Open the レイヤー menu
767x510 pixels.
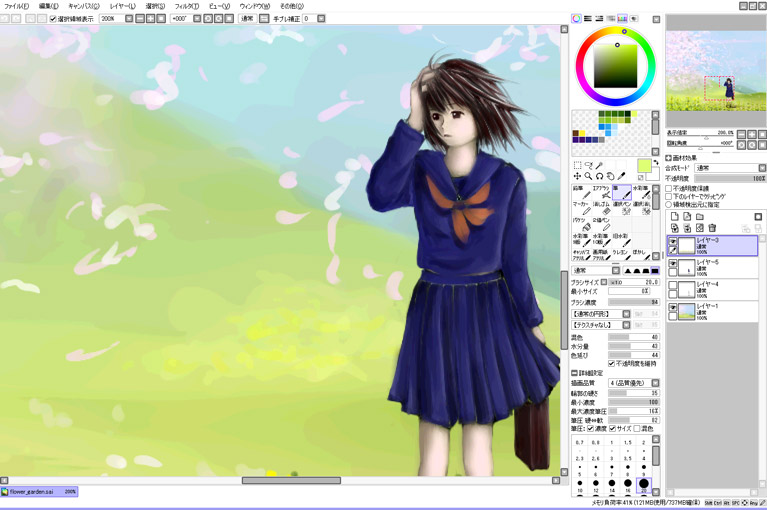[x=122, y=6]
